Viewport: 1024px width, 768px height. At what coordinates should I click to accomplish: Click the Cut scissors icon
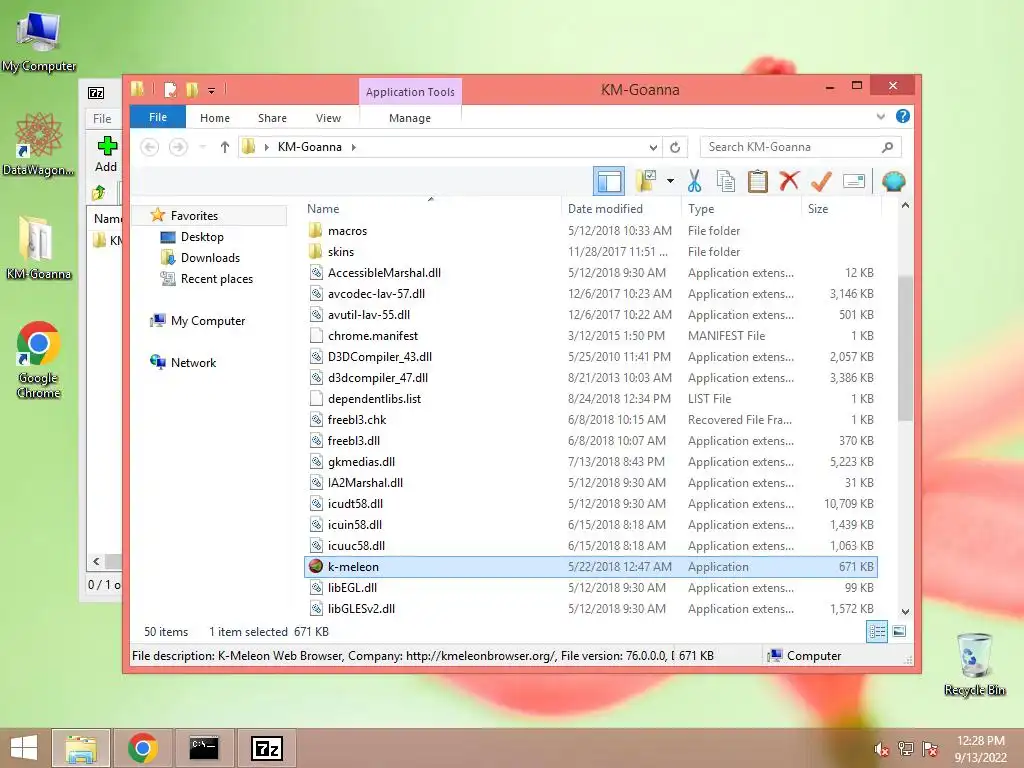click(694, 181)
